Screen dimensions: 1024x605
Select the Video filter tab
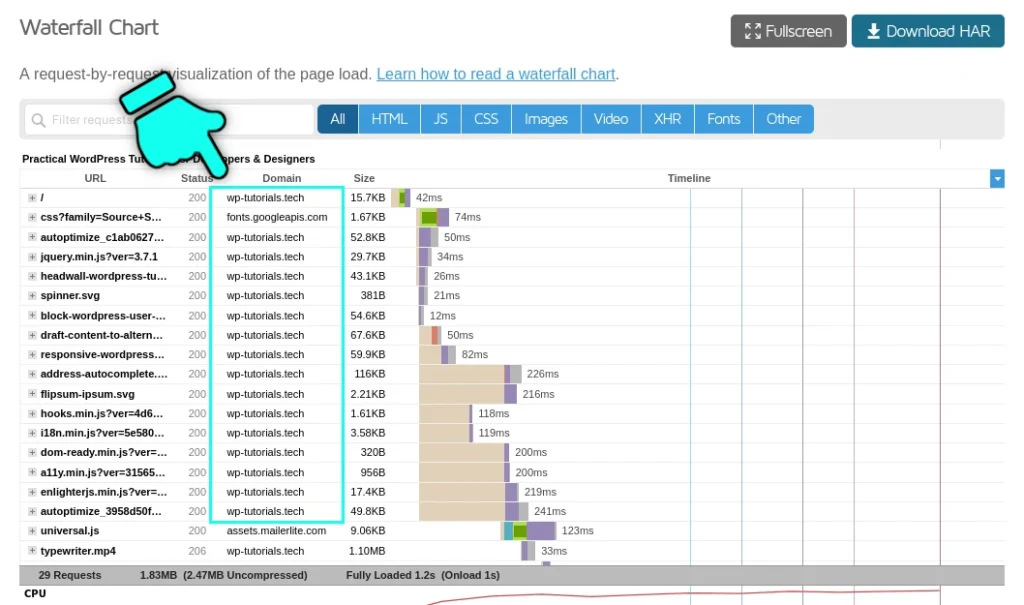click(610, 118)
